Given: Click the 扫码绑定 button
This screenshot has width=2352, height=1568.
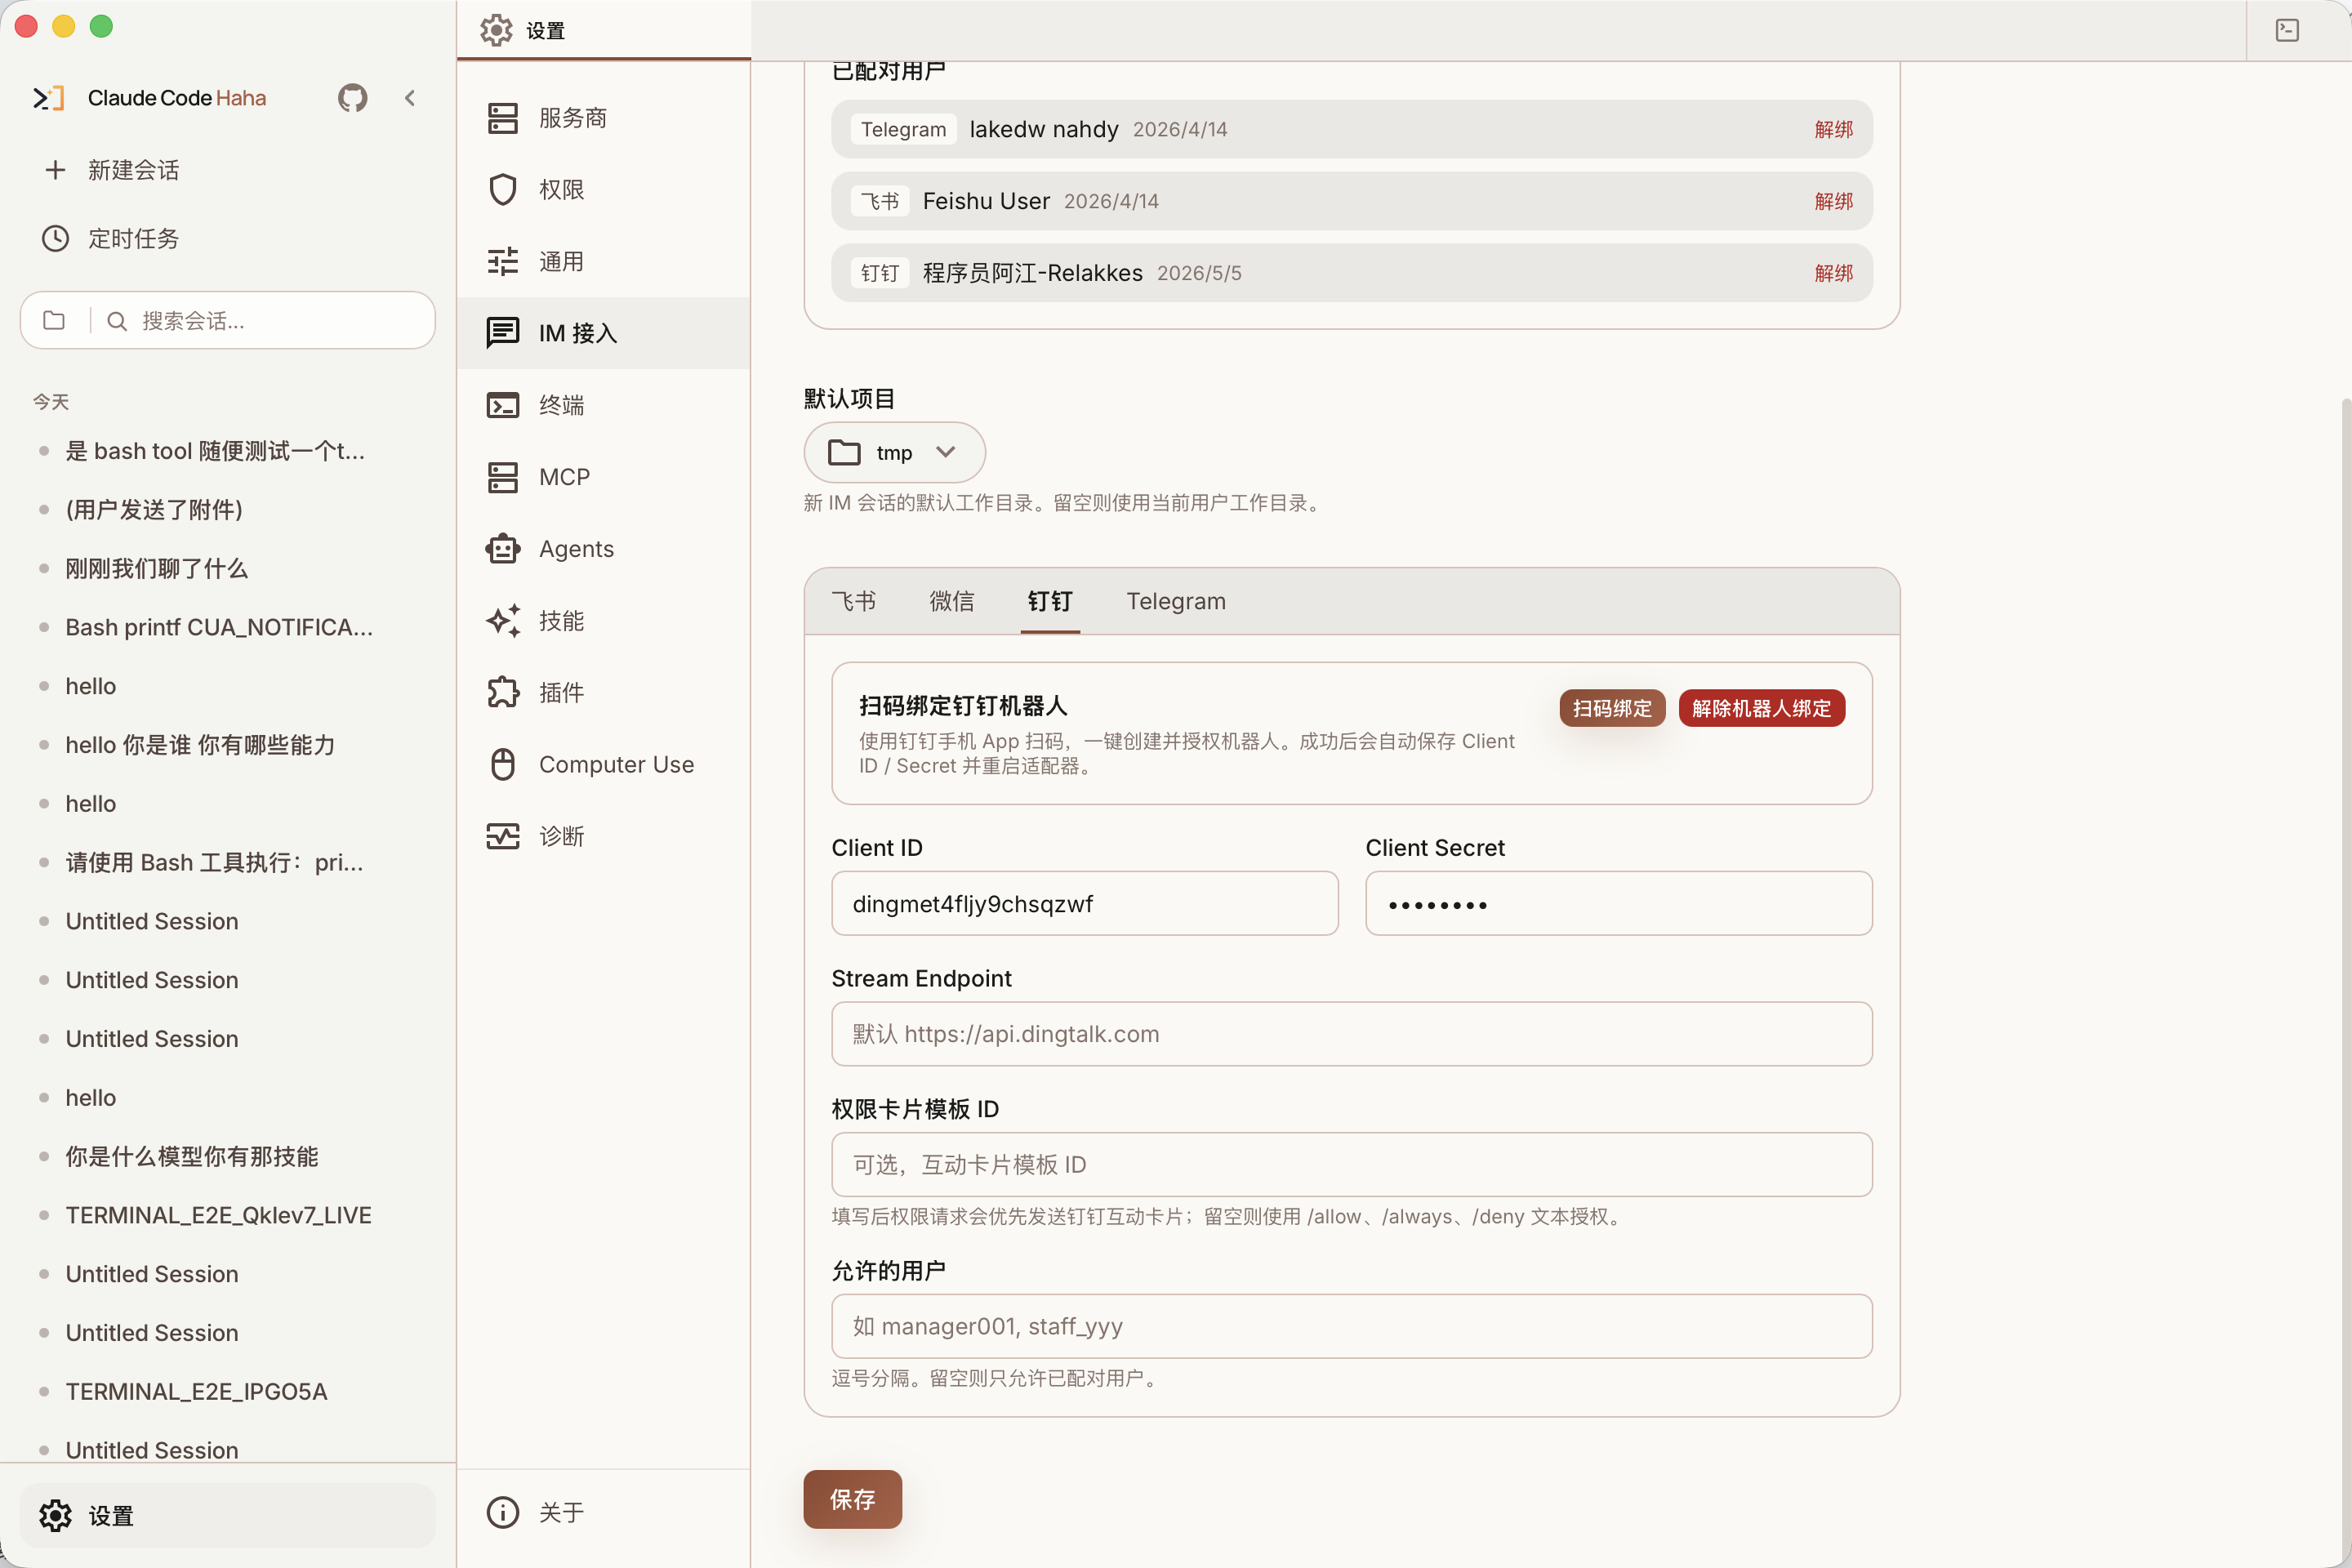Looking at the screenshot, I should pos(1612,708).
